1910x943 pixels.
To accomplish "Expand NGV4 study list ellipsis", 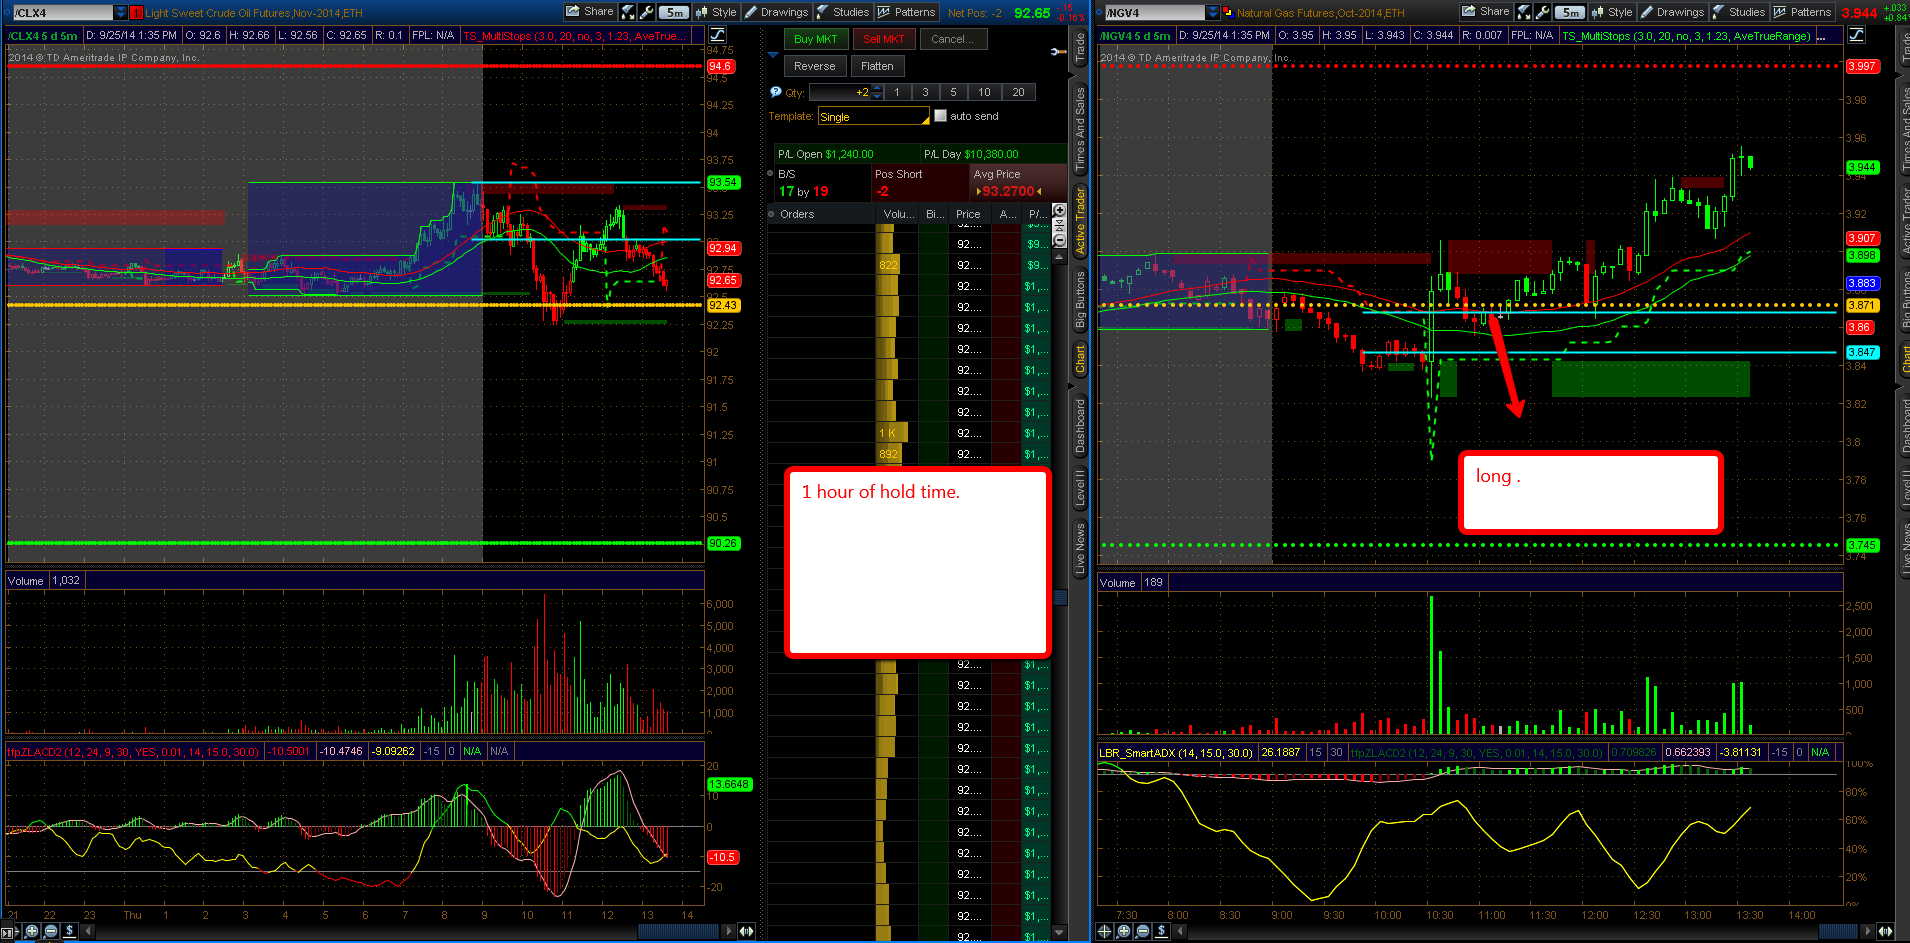I will click(x=1822, y=36).
